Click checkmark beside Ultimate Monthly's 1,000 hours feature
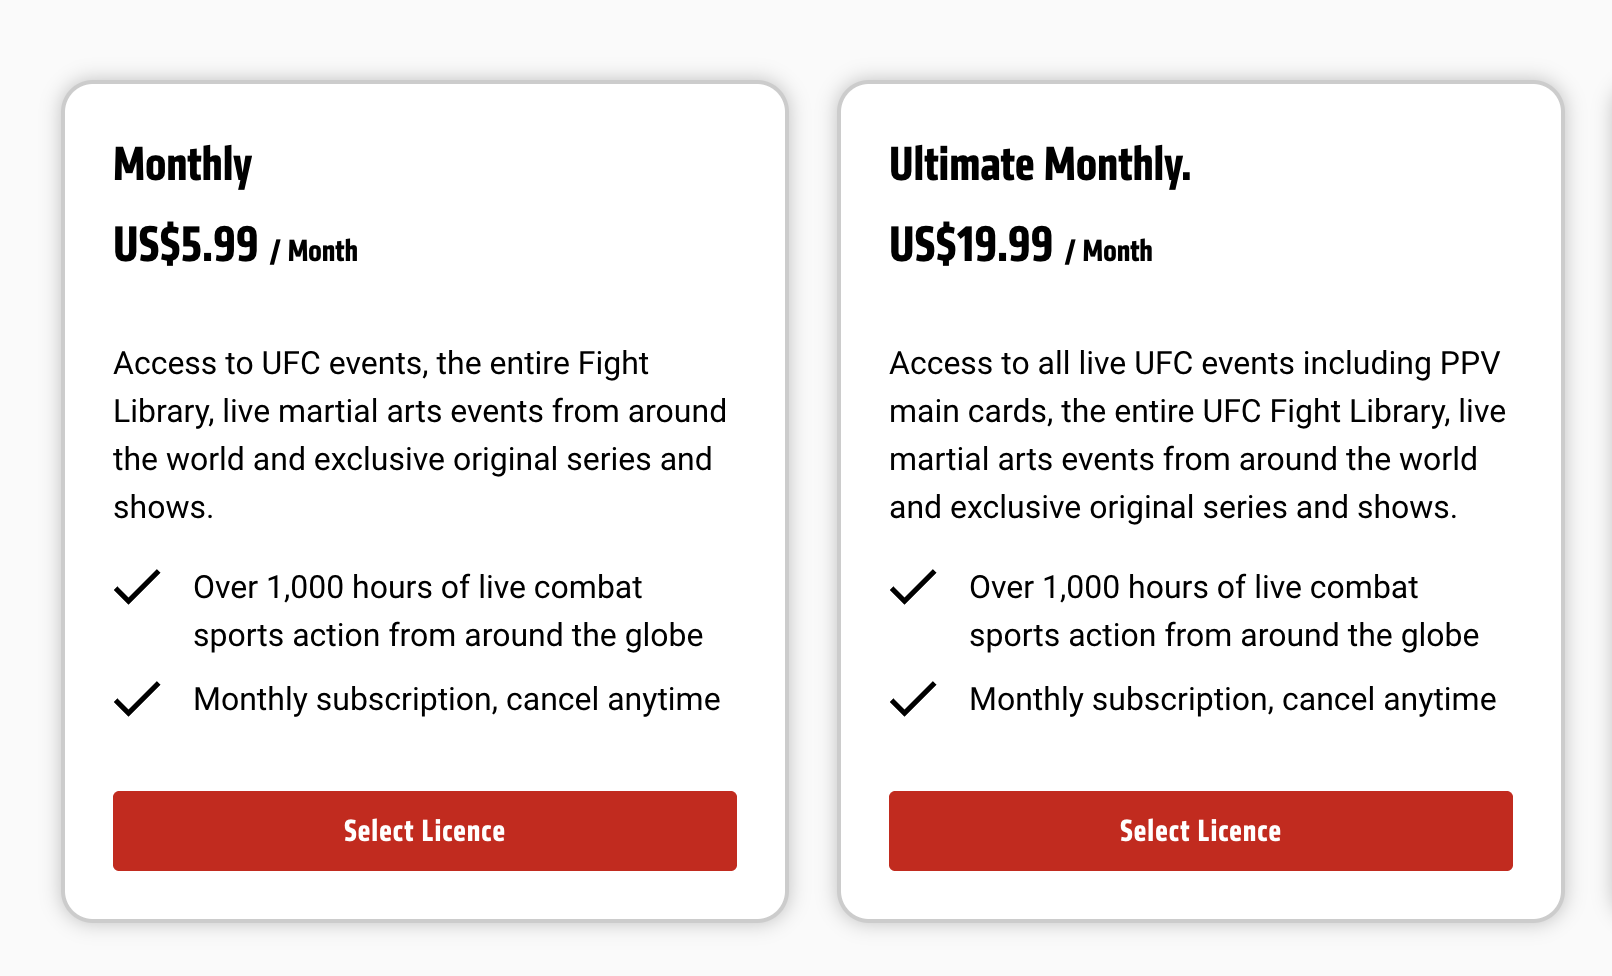This screenshot has width=1612, height=976. (x=913, y=587)
